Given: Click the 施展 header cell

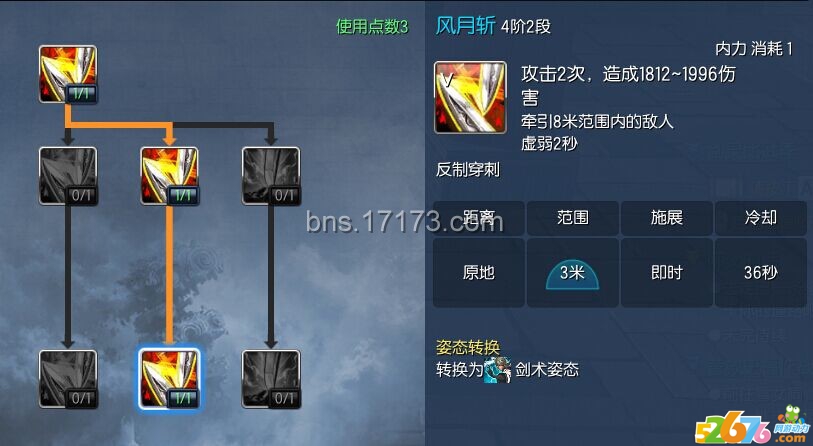Looking at the screenshot, I should 667,218.
